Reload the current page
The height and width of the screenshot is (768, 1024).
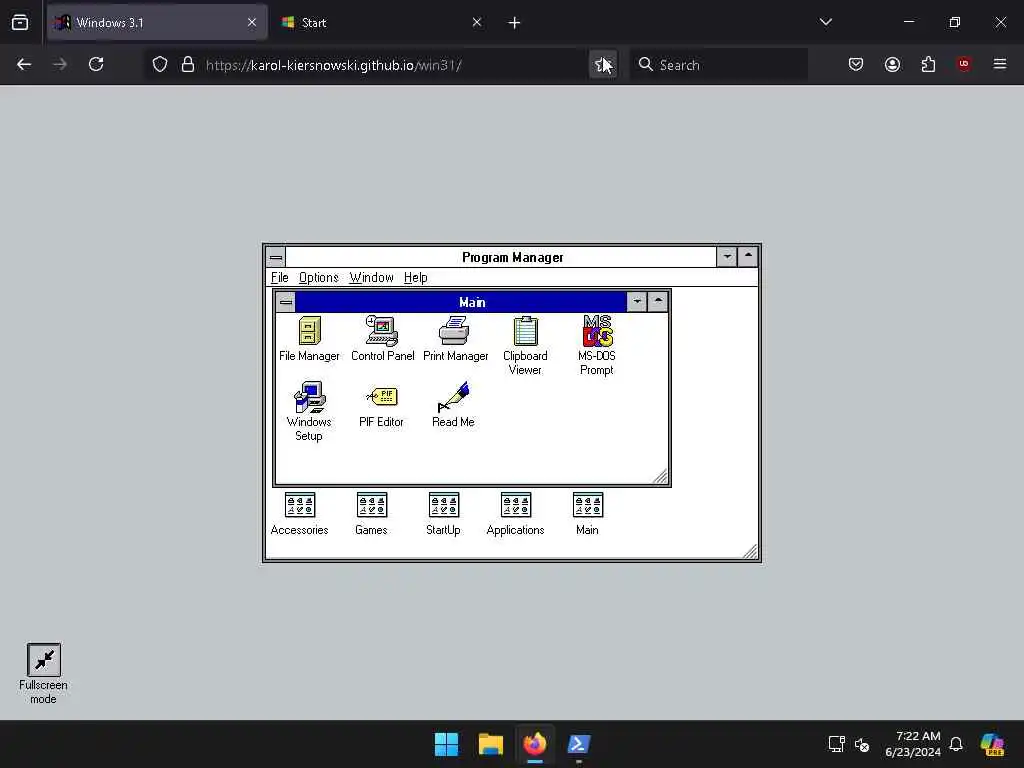[96, 64]
